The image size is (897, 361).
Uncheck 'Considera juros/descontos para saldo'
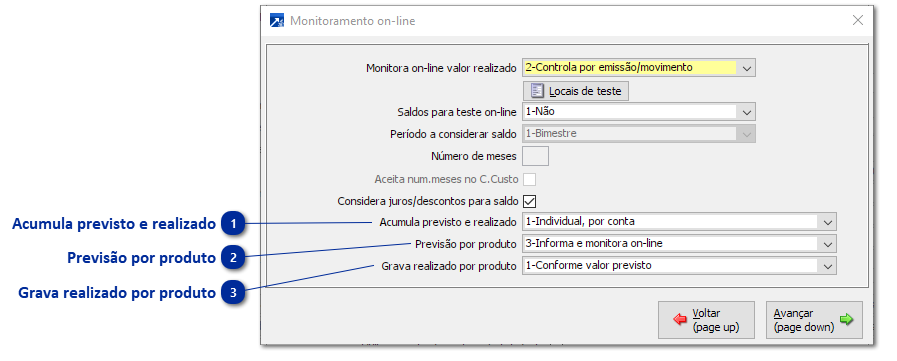[530, 201]
